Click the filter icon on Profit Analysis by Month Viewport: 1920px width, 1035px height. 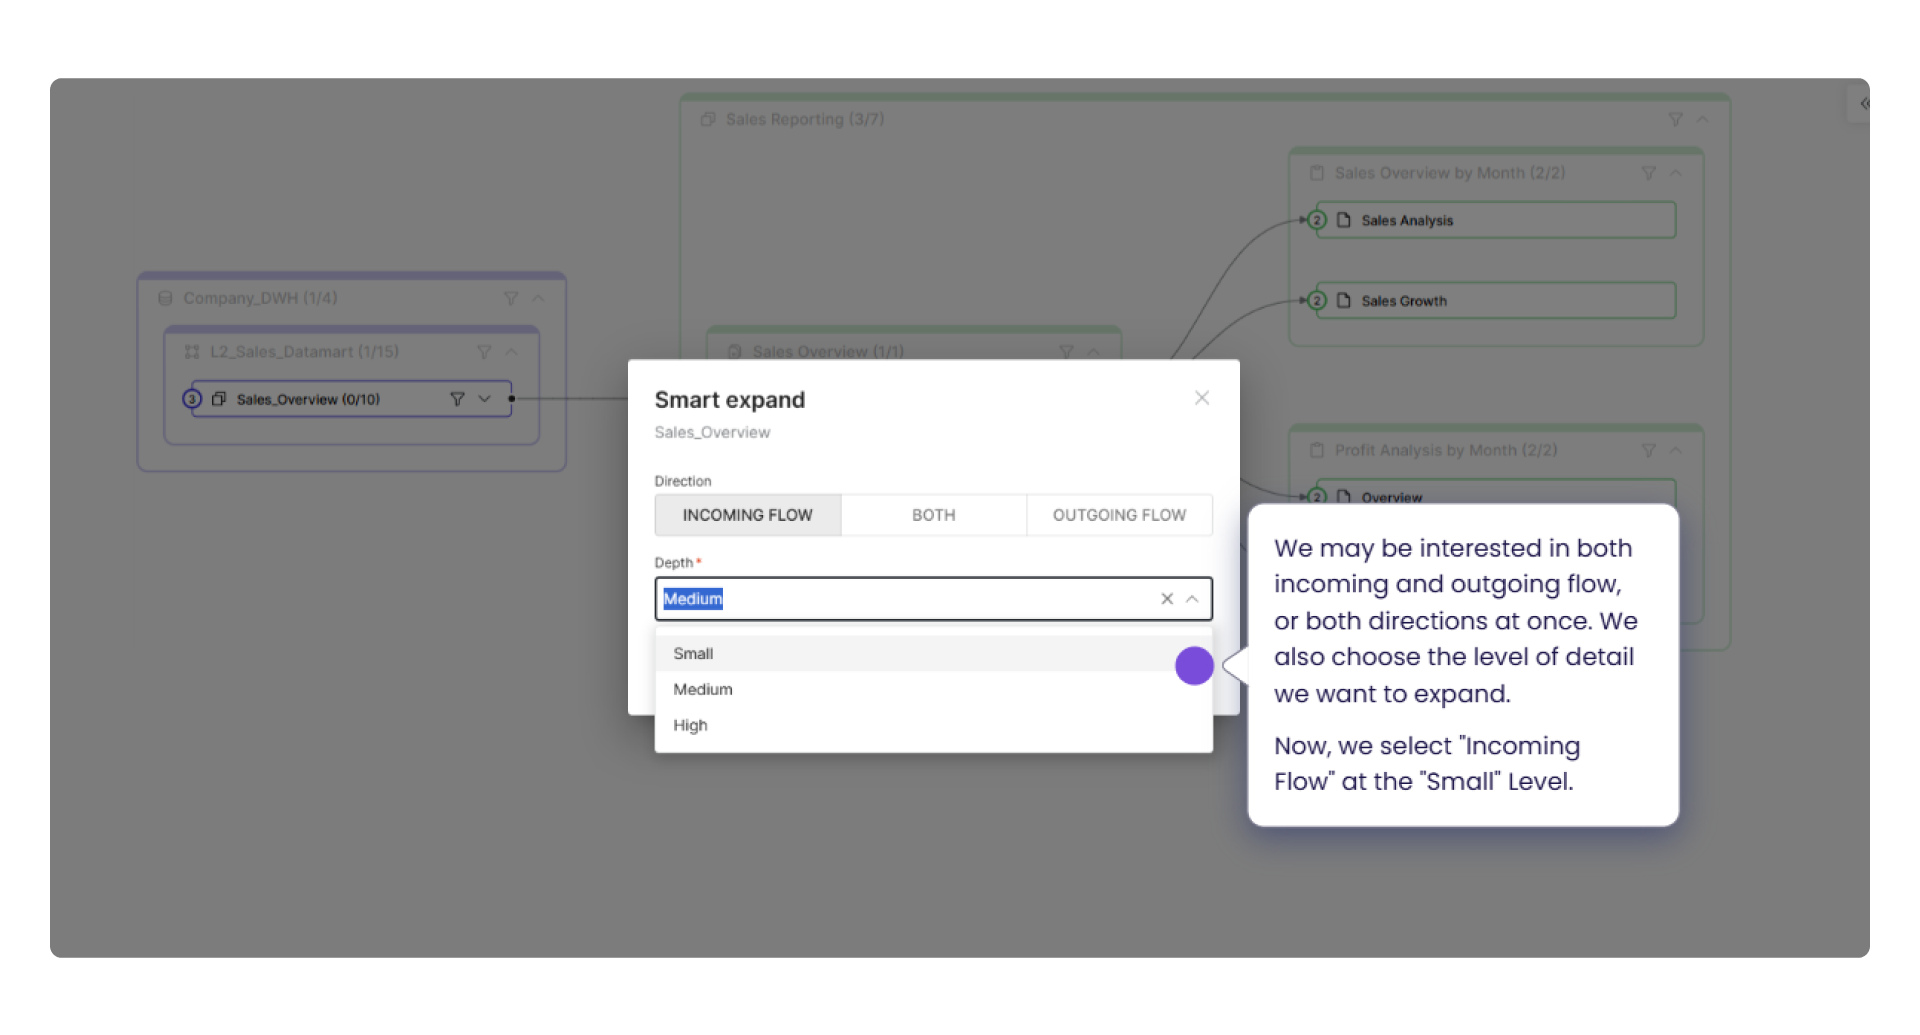1648,450
